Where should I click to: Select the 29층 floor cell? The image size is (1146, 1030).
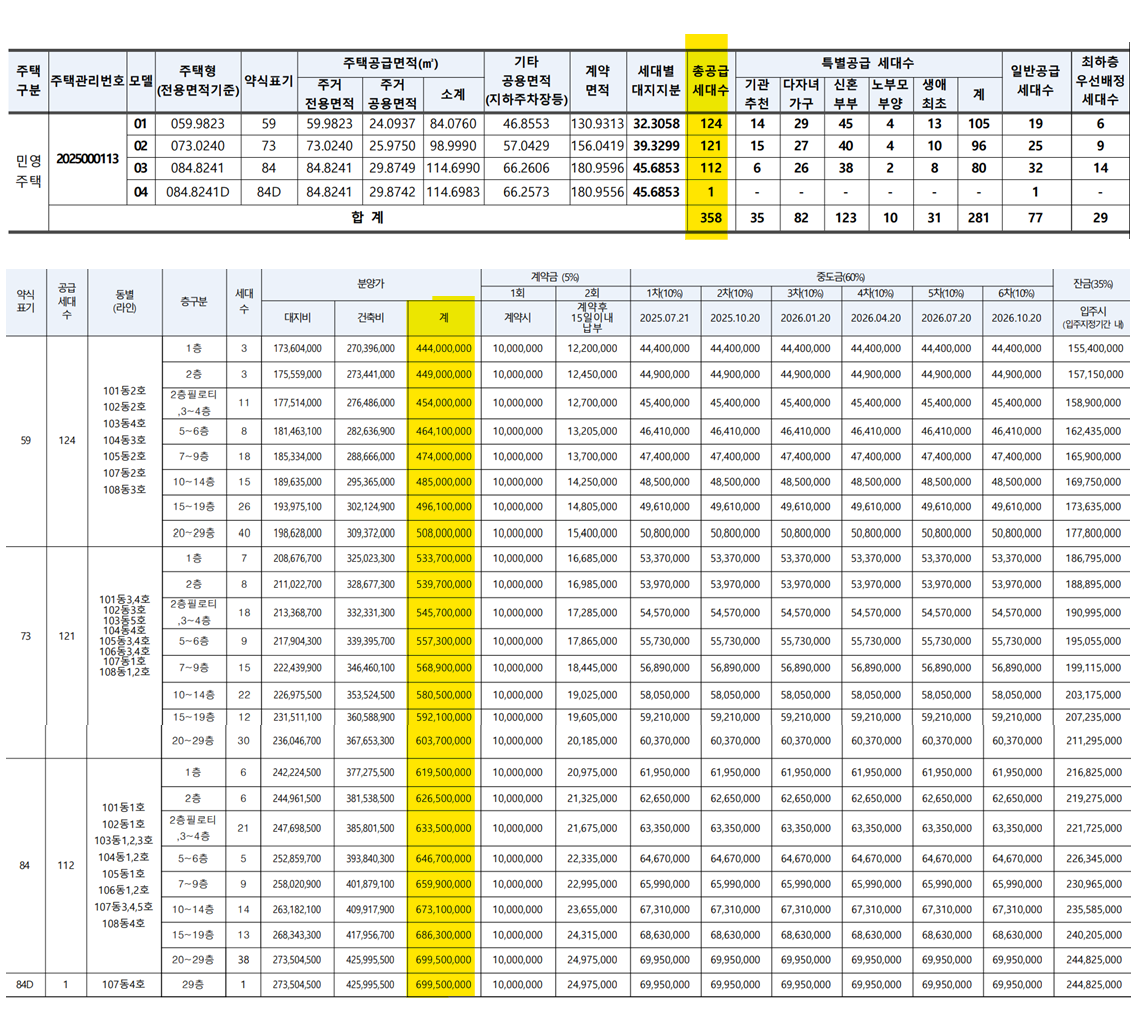(x=193, y=985)
